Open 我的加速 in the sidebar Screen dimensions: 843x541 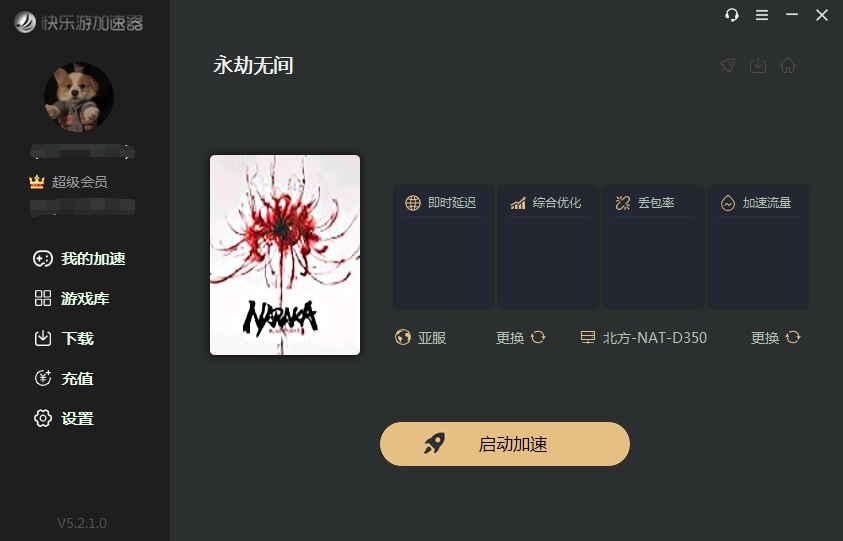(x=79, y=259)
